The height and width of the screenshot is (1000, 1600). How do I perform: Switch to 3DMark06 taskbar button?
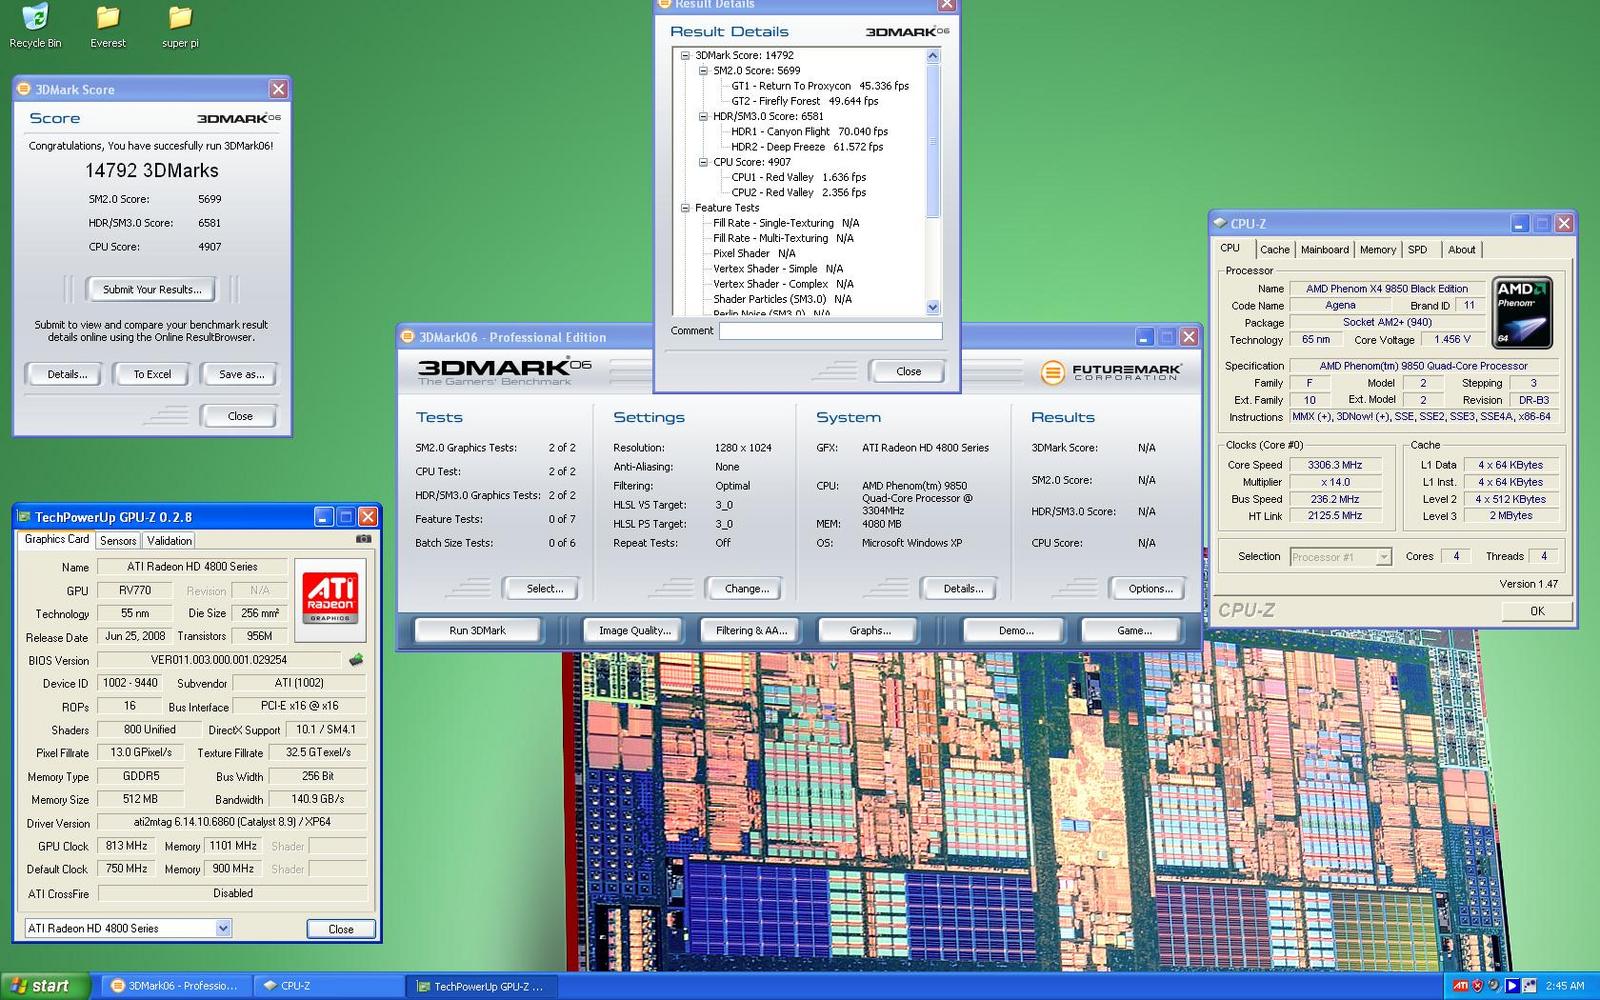click(x=175, y=986)
